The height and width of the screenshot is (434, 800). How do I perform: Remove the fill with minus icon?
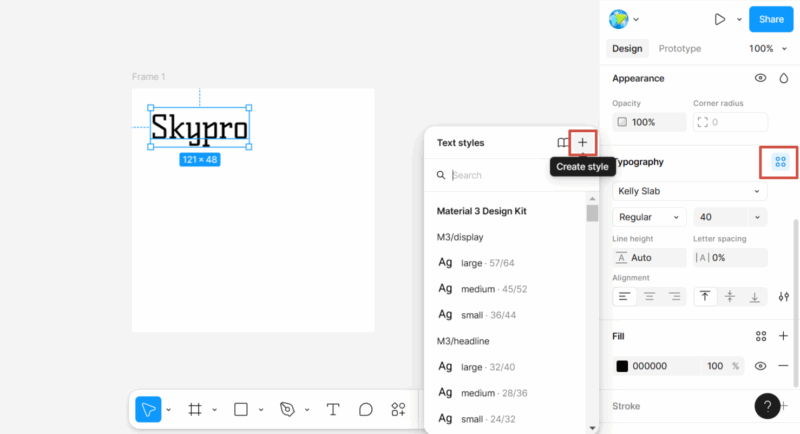pos(783,366)
